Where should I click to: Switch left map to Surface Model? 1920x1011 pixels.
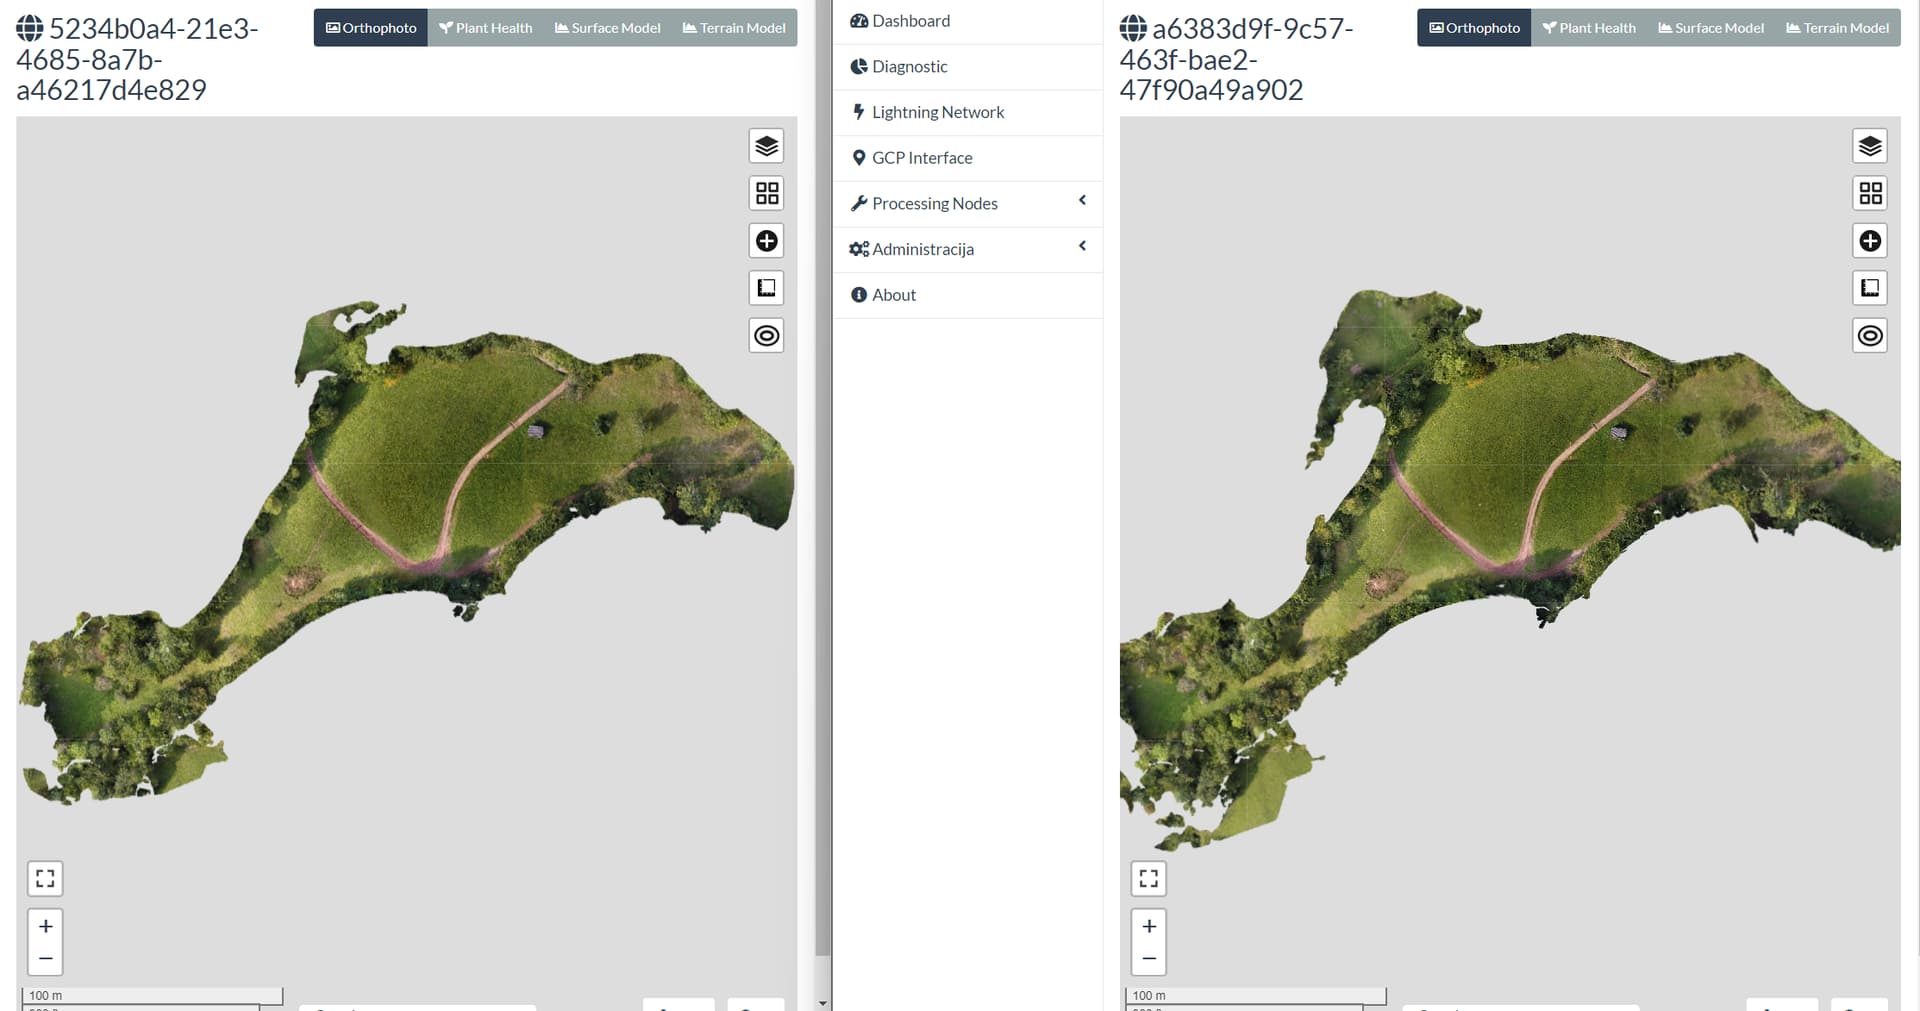(x=607, y=28)
